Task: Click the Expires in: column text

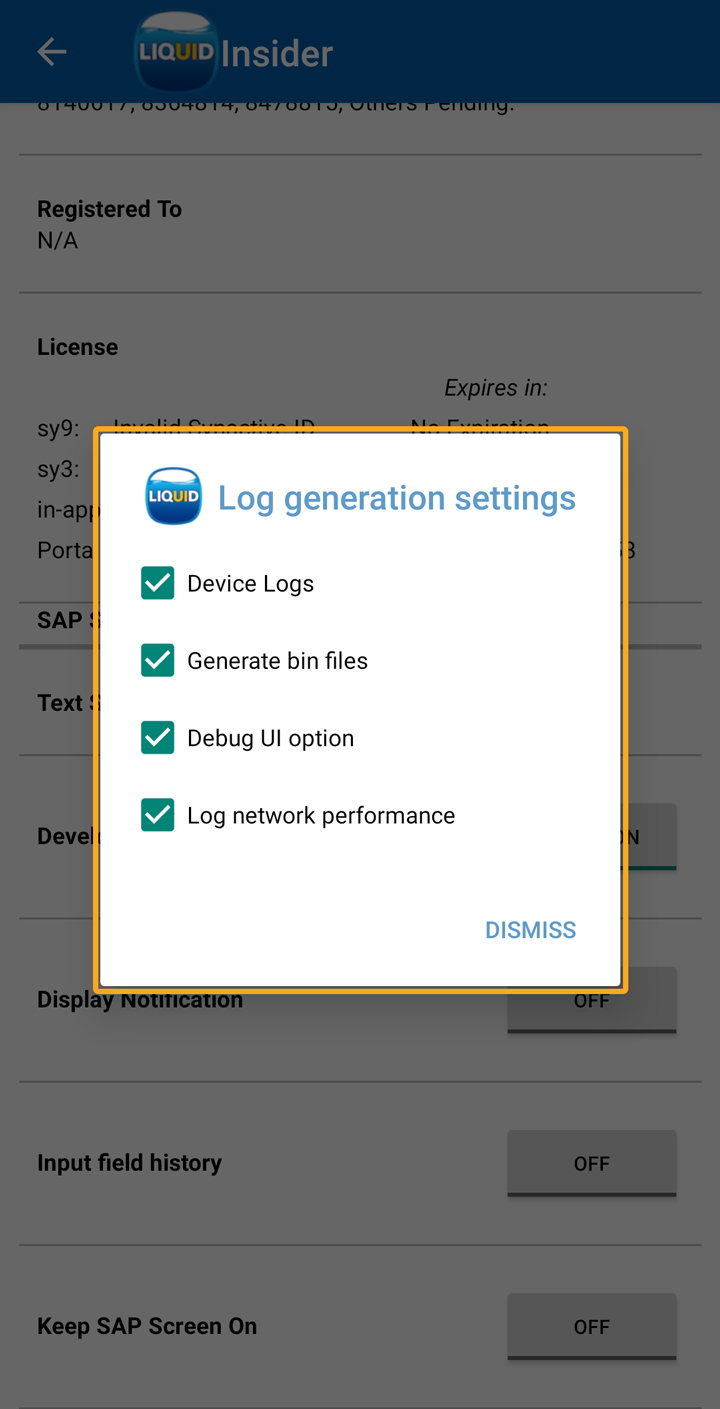Action: point(496,388)
